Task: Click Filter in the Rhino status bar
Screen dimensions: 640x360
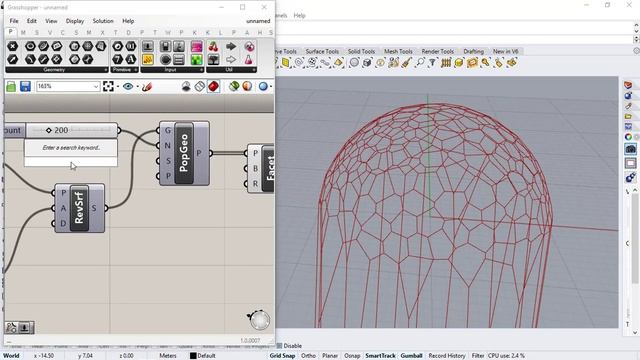Action: point(478,356)
